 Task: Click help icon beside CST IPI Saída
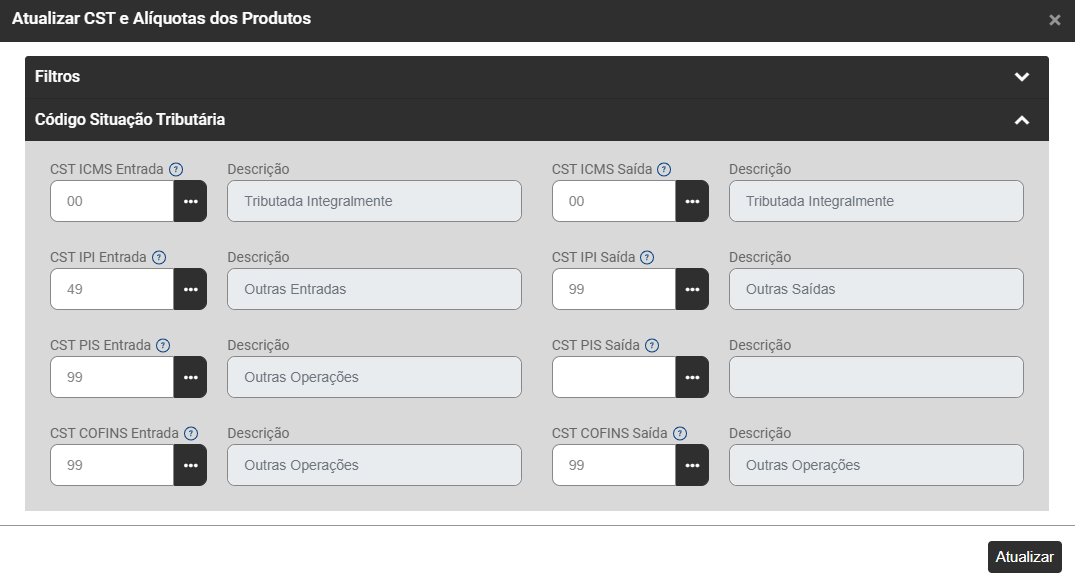click(648, 258)
